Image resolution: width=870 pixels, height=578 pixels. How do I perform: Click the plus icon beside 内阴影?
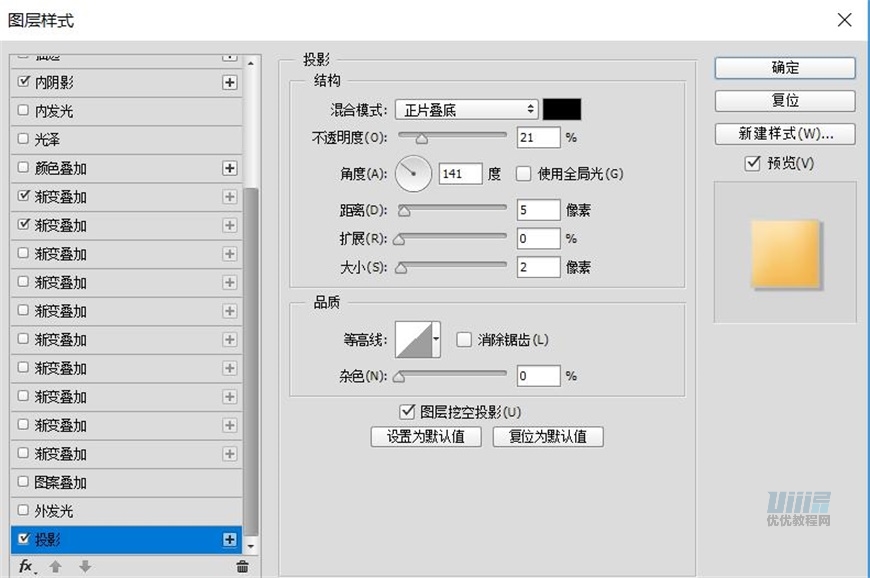pos(230,83)
